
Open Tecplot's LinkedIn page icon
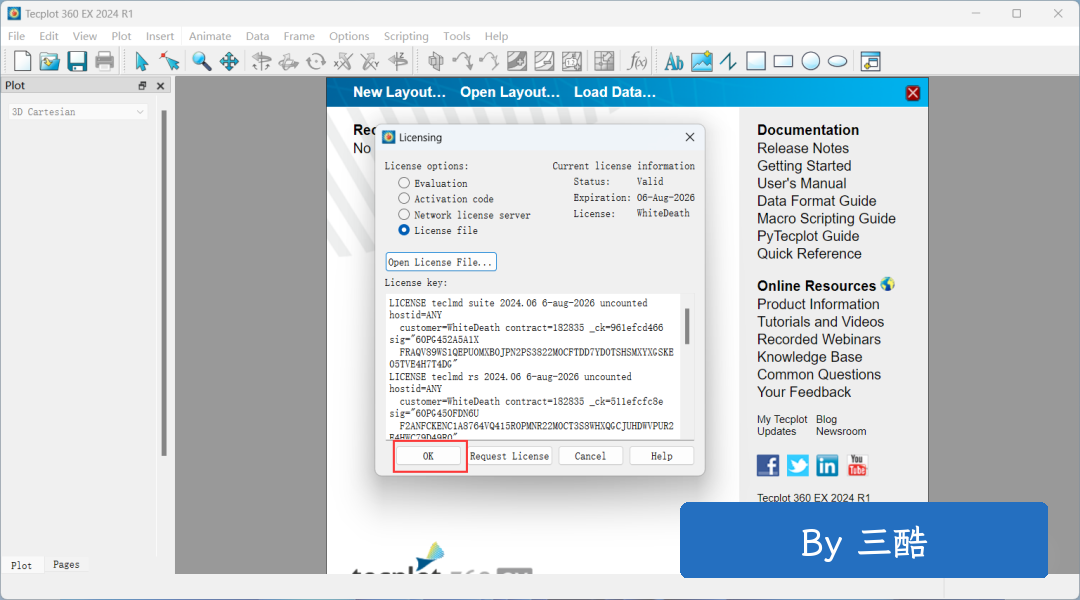[x=827, y=466]
